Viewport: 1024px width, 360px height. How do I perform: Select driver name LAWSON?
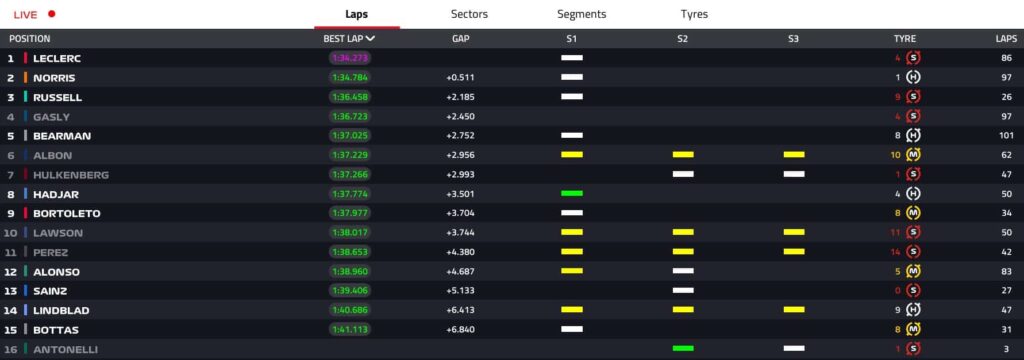58,233
